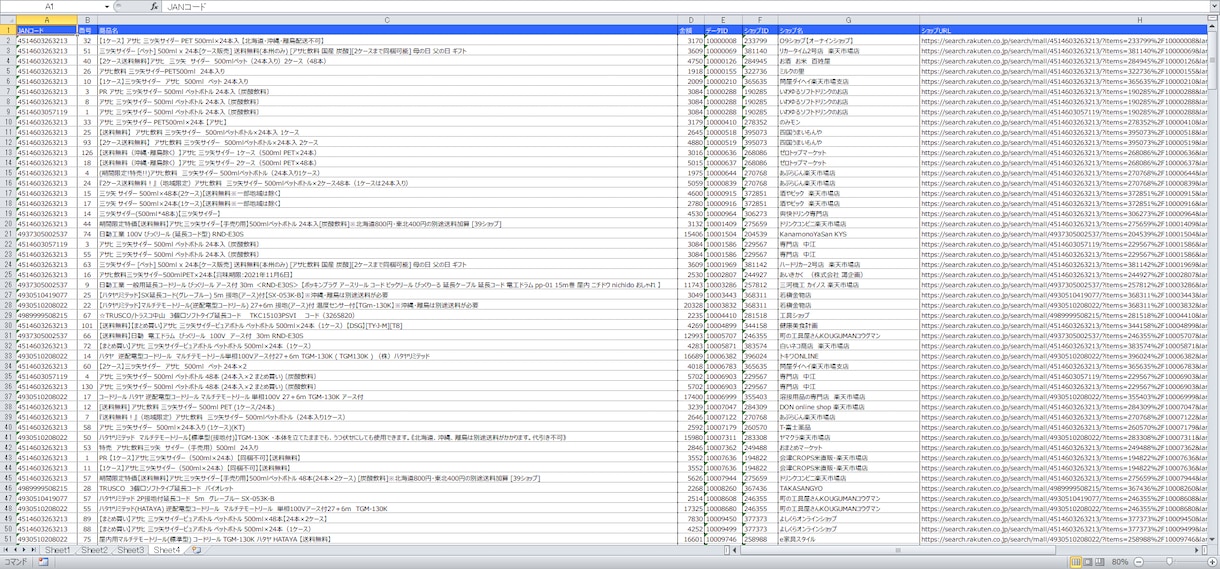Click cell F2 with value 233799

tap(760, 41)
